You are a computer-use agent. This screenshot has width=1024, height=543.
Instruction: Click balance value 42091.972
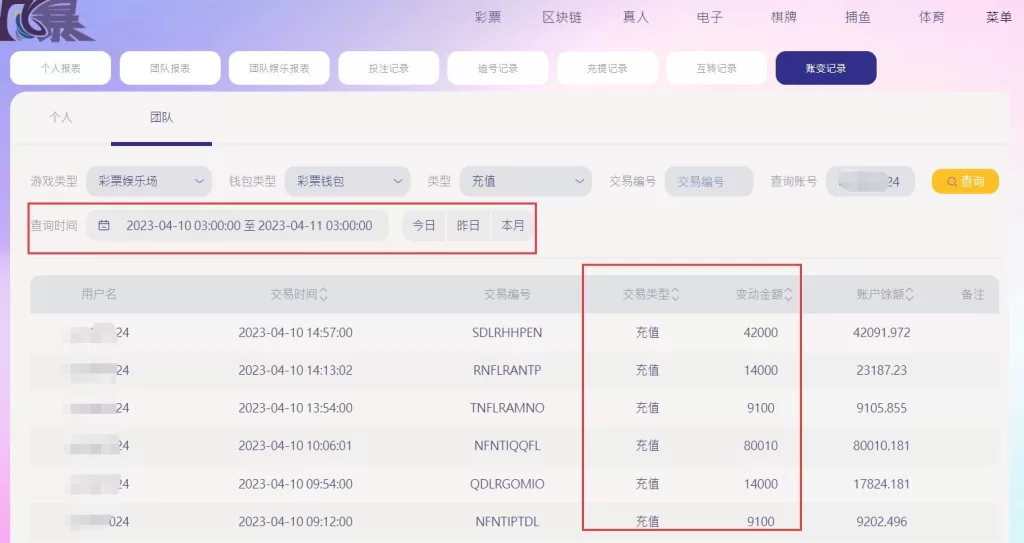[882, 333]
